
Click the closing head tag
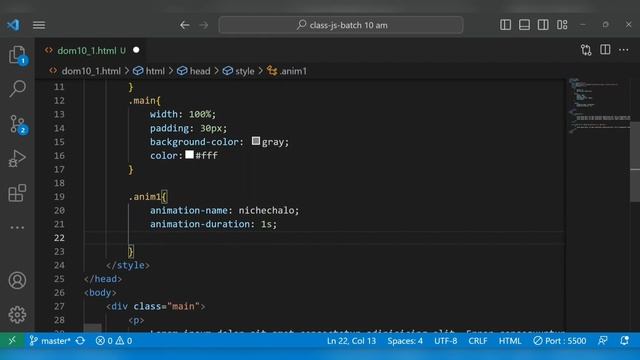tap(103, 279)
